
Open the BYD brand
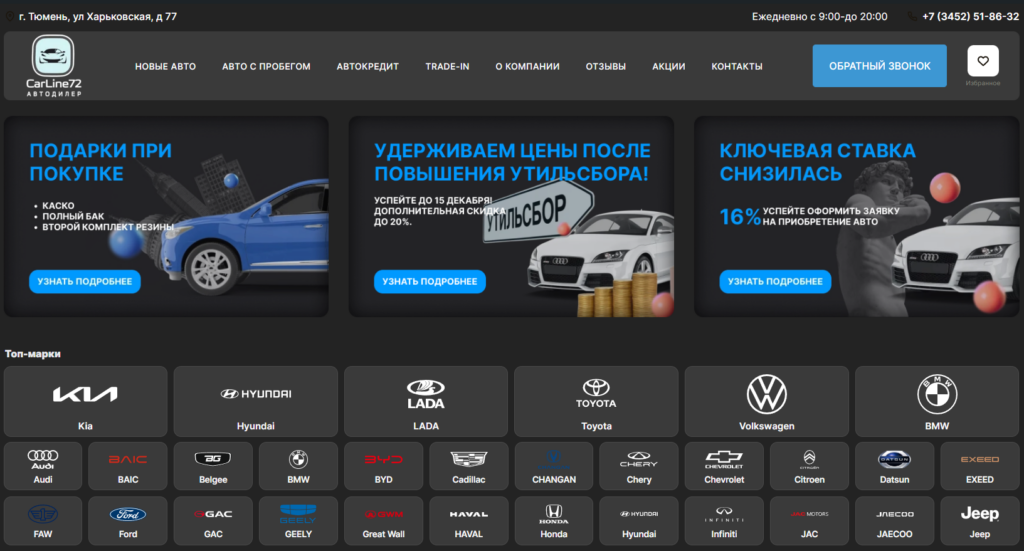[x=384, y=466]
